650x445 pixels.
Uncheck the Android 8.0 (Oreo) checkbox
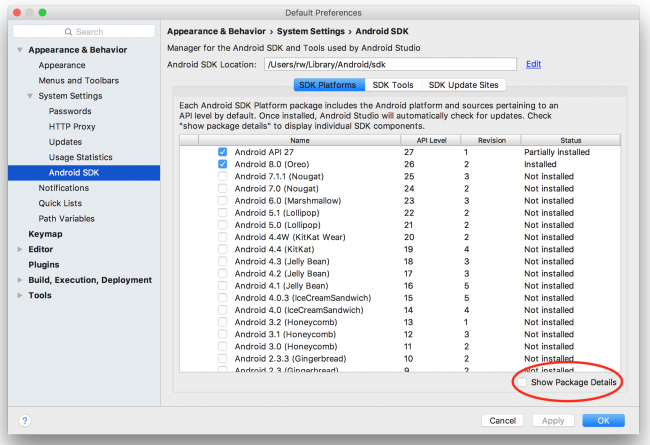tap(223, 164)
